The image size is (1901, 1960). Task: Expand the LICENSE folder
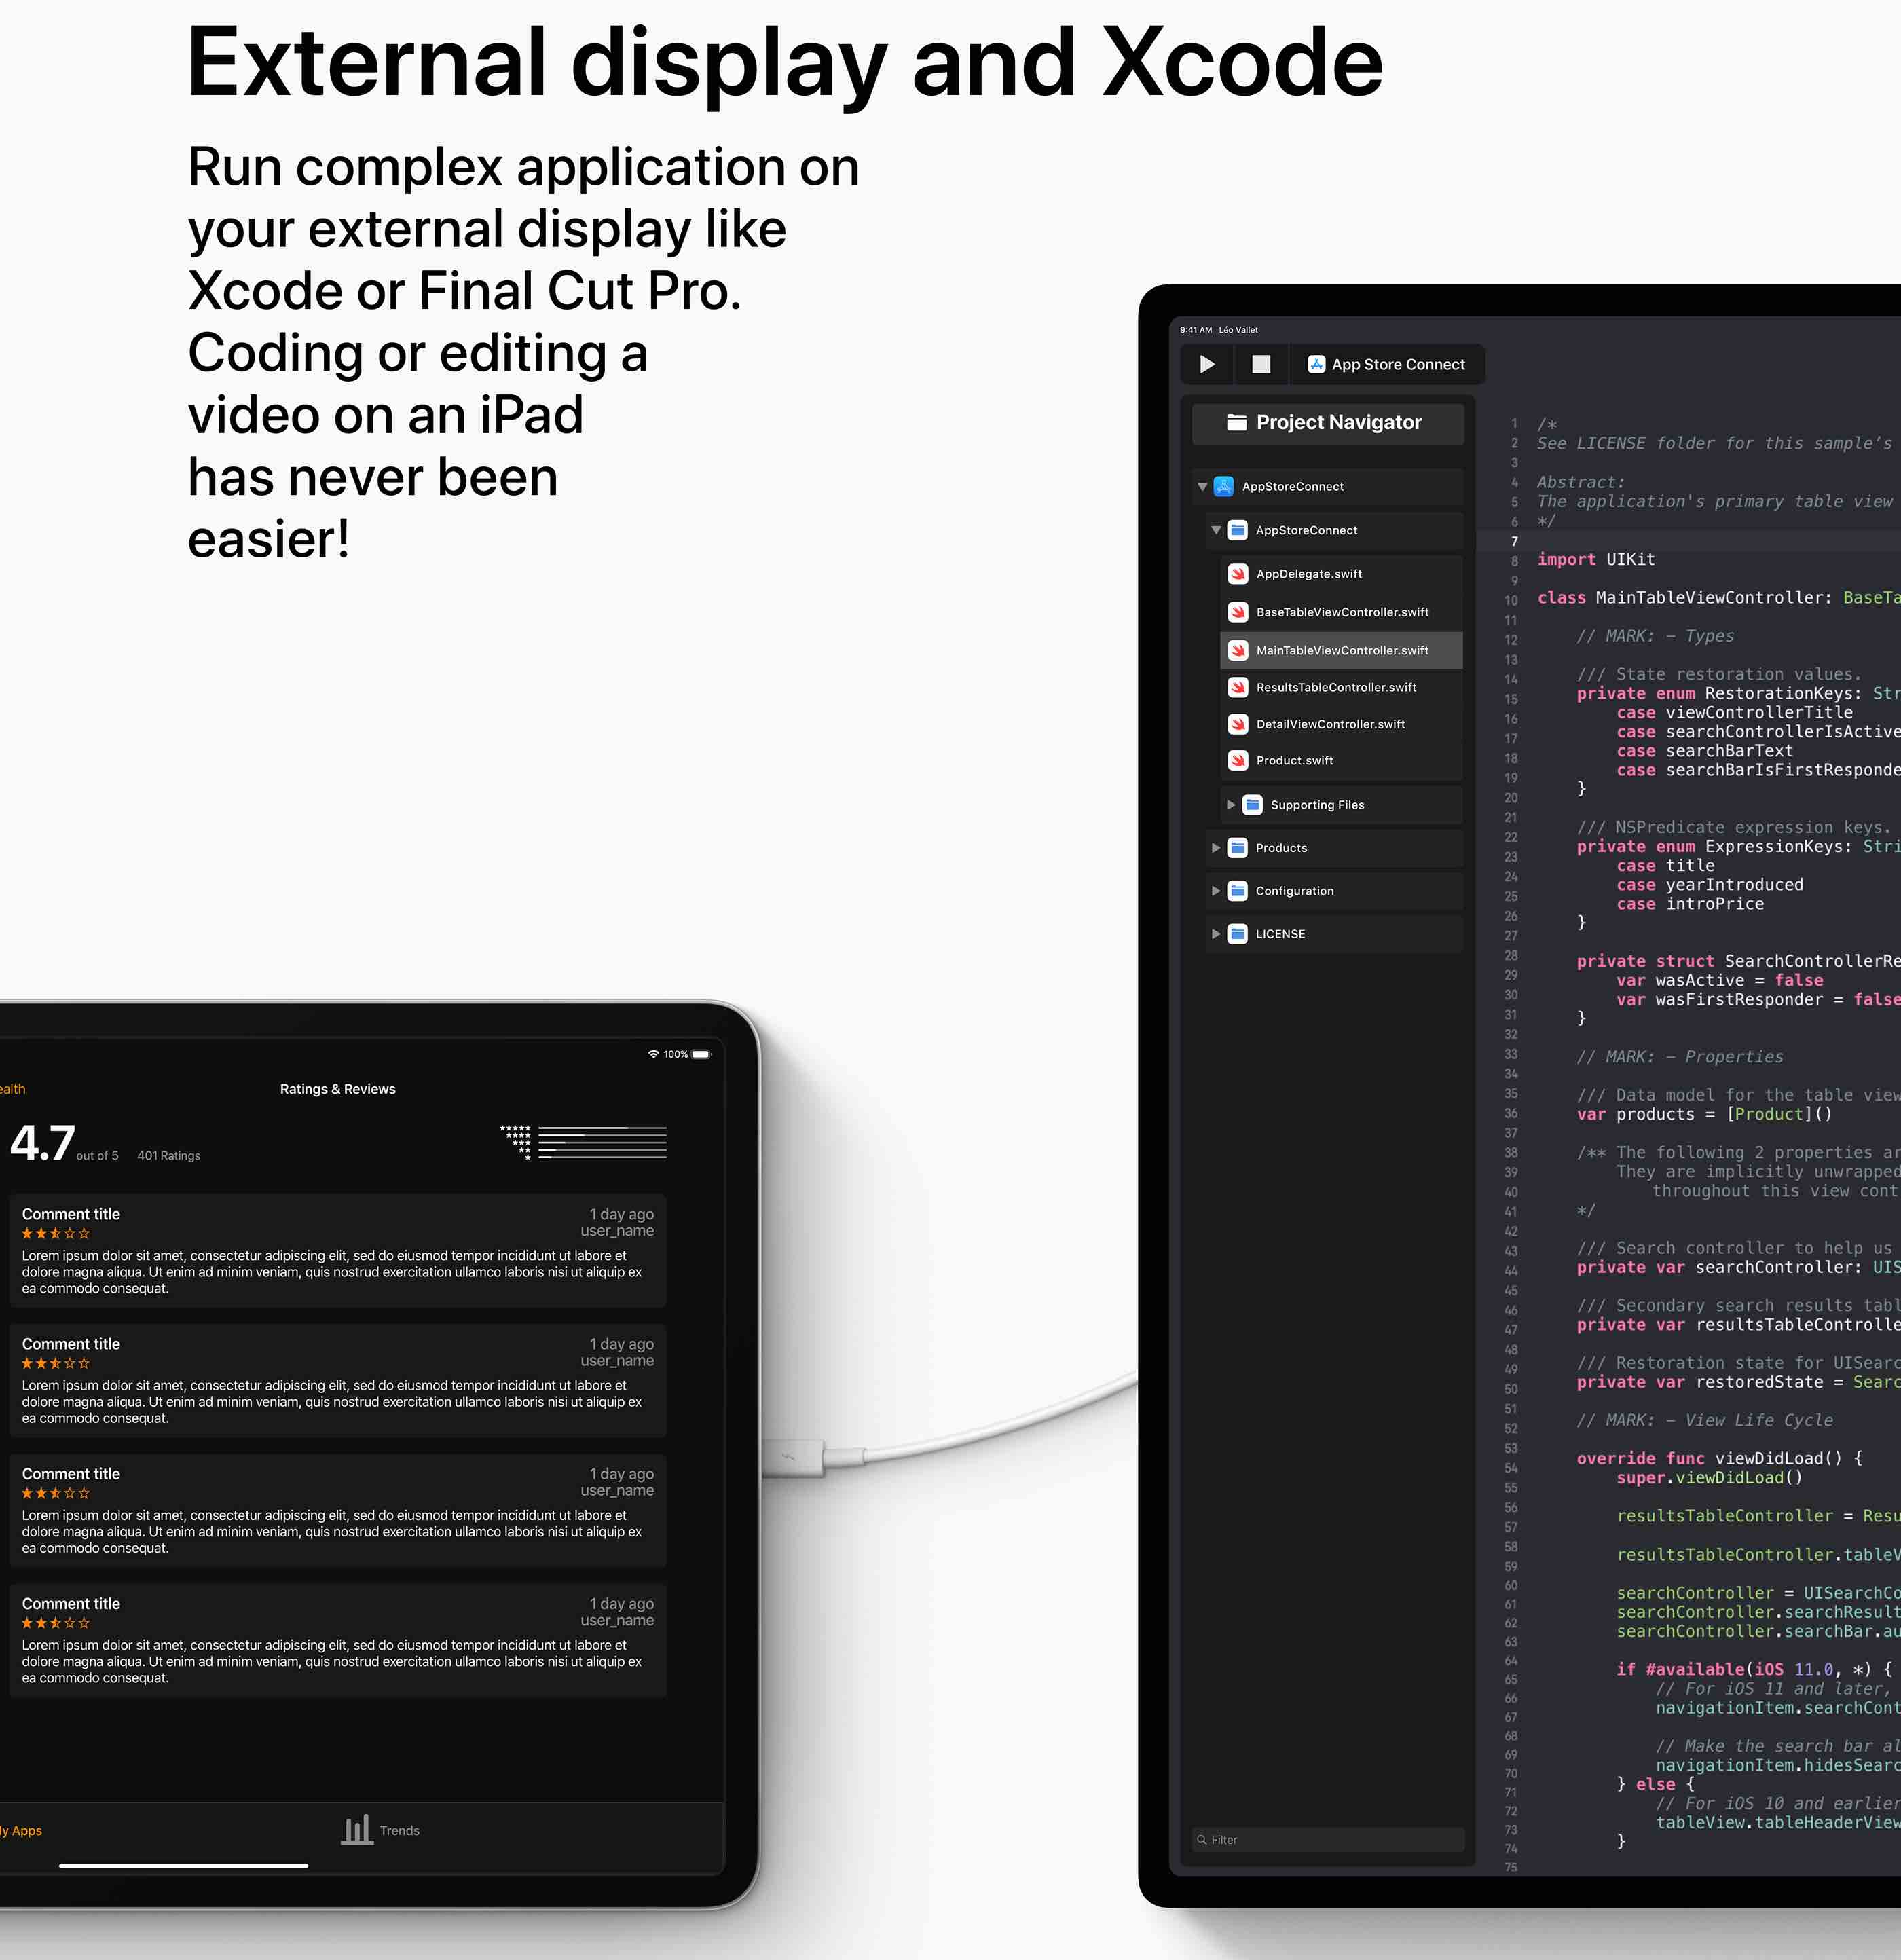click(x=1216, y=934)
